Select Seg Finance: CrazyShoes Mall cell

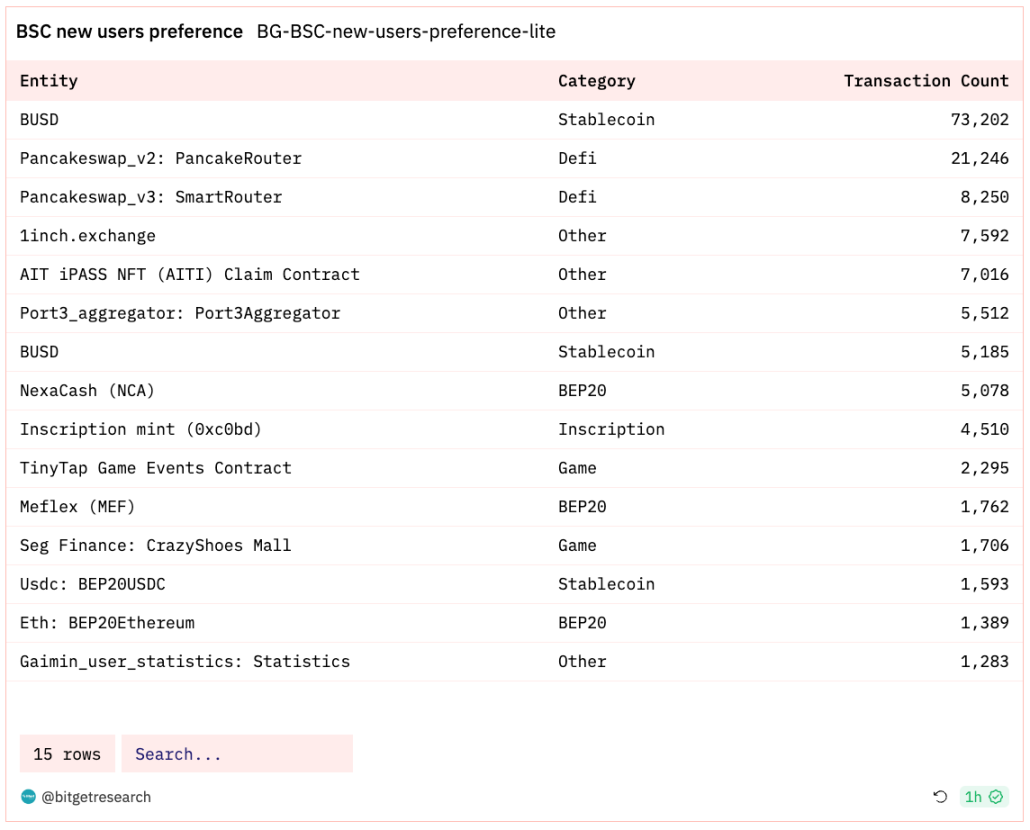[156, 546]
